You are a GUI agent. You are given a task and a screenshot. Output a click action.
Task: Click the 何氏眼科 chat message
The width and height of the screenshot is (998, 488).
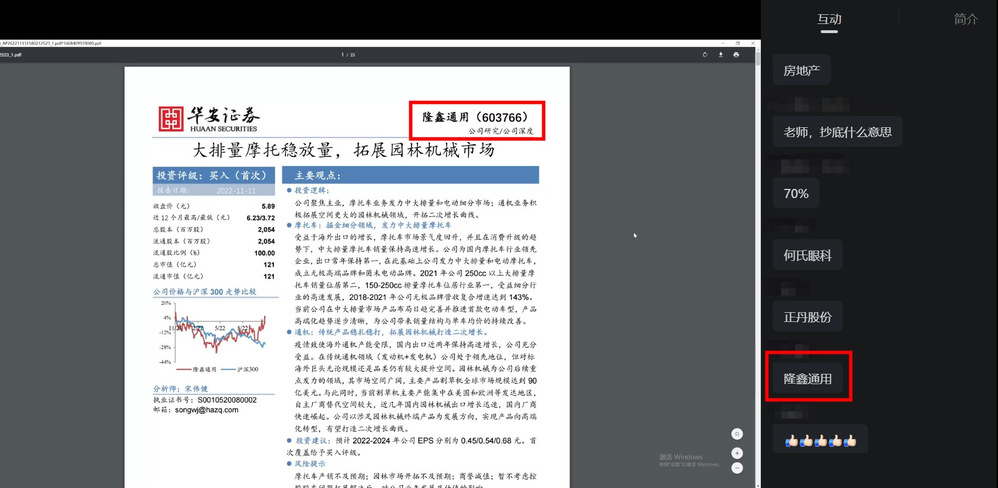coord(807,256)
